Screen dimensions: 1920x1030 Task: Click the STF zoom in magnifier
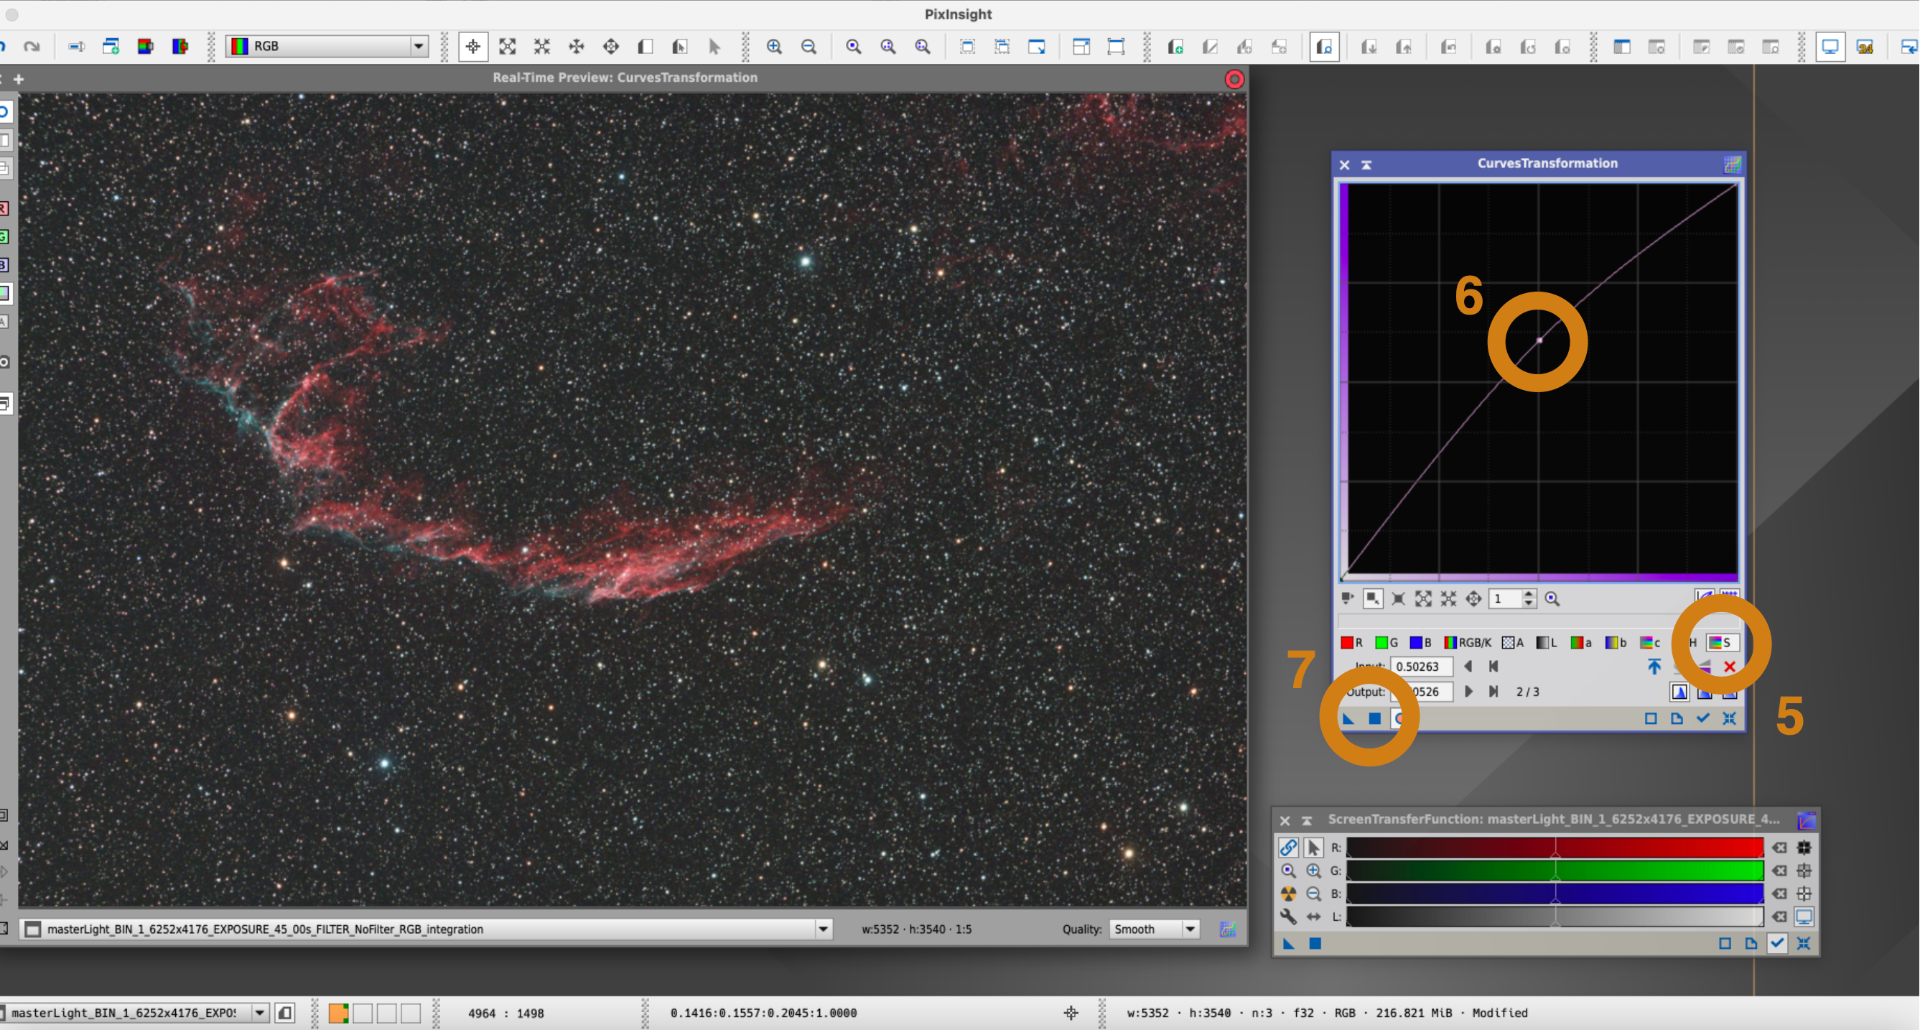tap(1313, 870)
